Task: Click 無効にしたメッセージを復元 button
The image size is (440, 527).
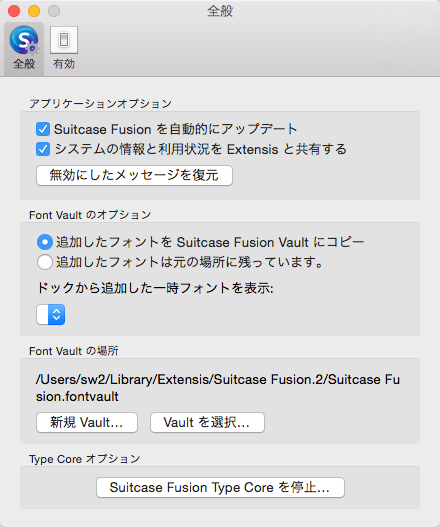Action: click(x=134, y=175)
